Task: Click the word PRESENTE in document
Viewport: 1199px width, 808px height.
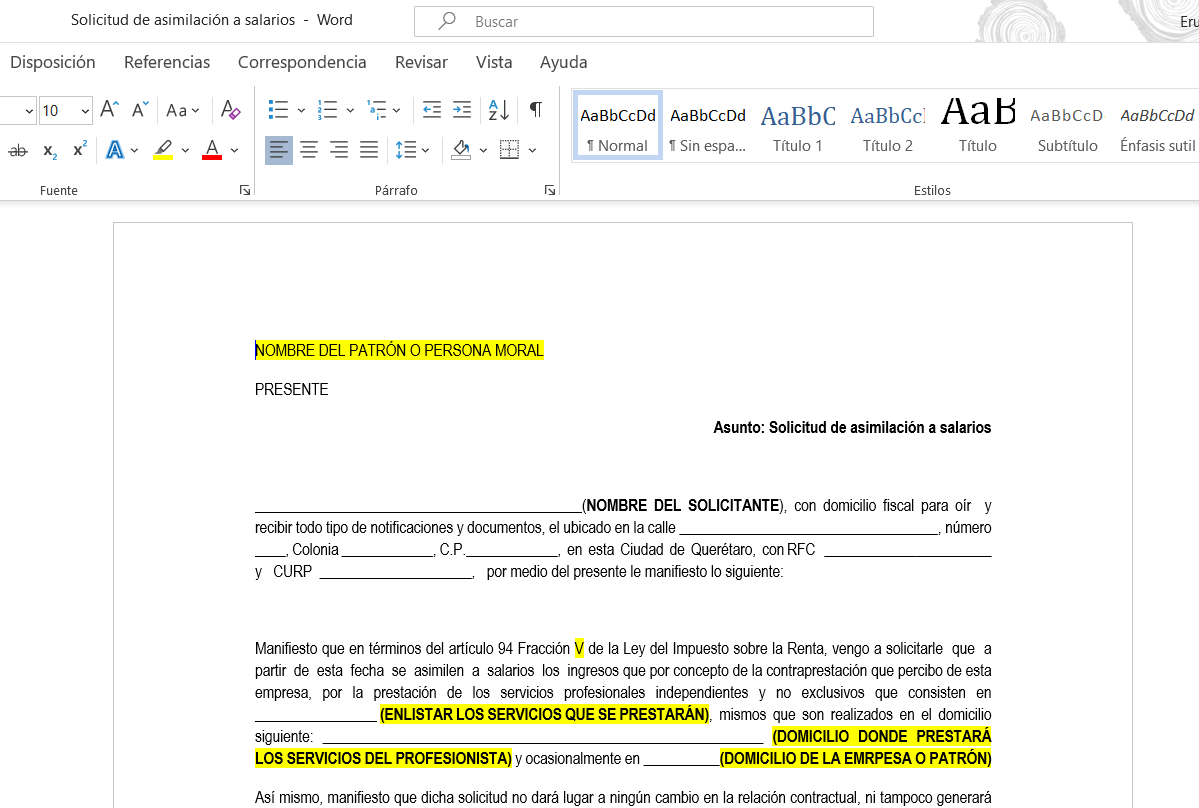Action: click(291, 389)
